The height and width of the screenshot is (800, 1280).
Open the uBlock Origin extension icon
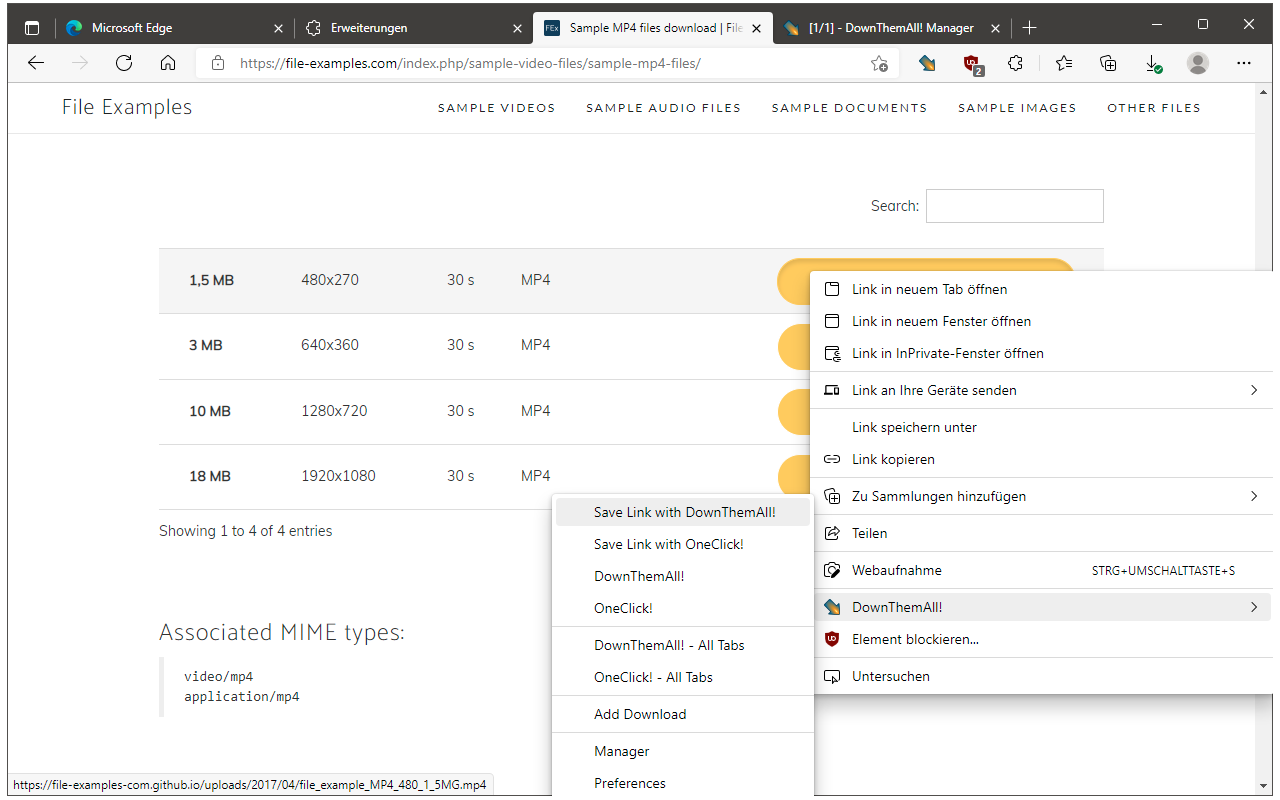972,64
